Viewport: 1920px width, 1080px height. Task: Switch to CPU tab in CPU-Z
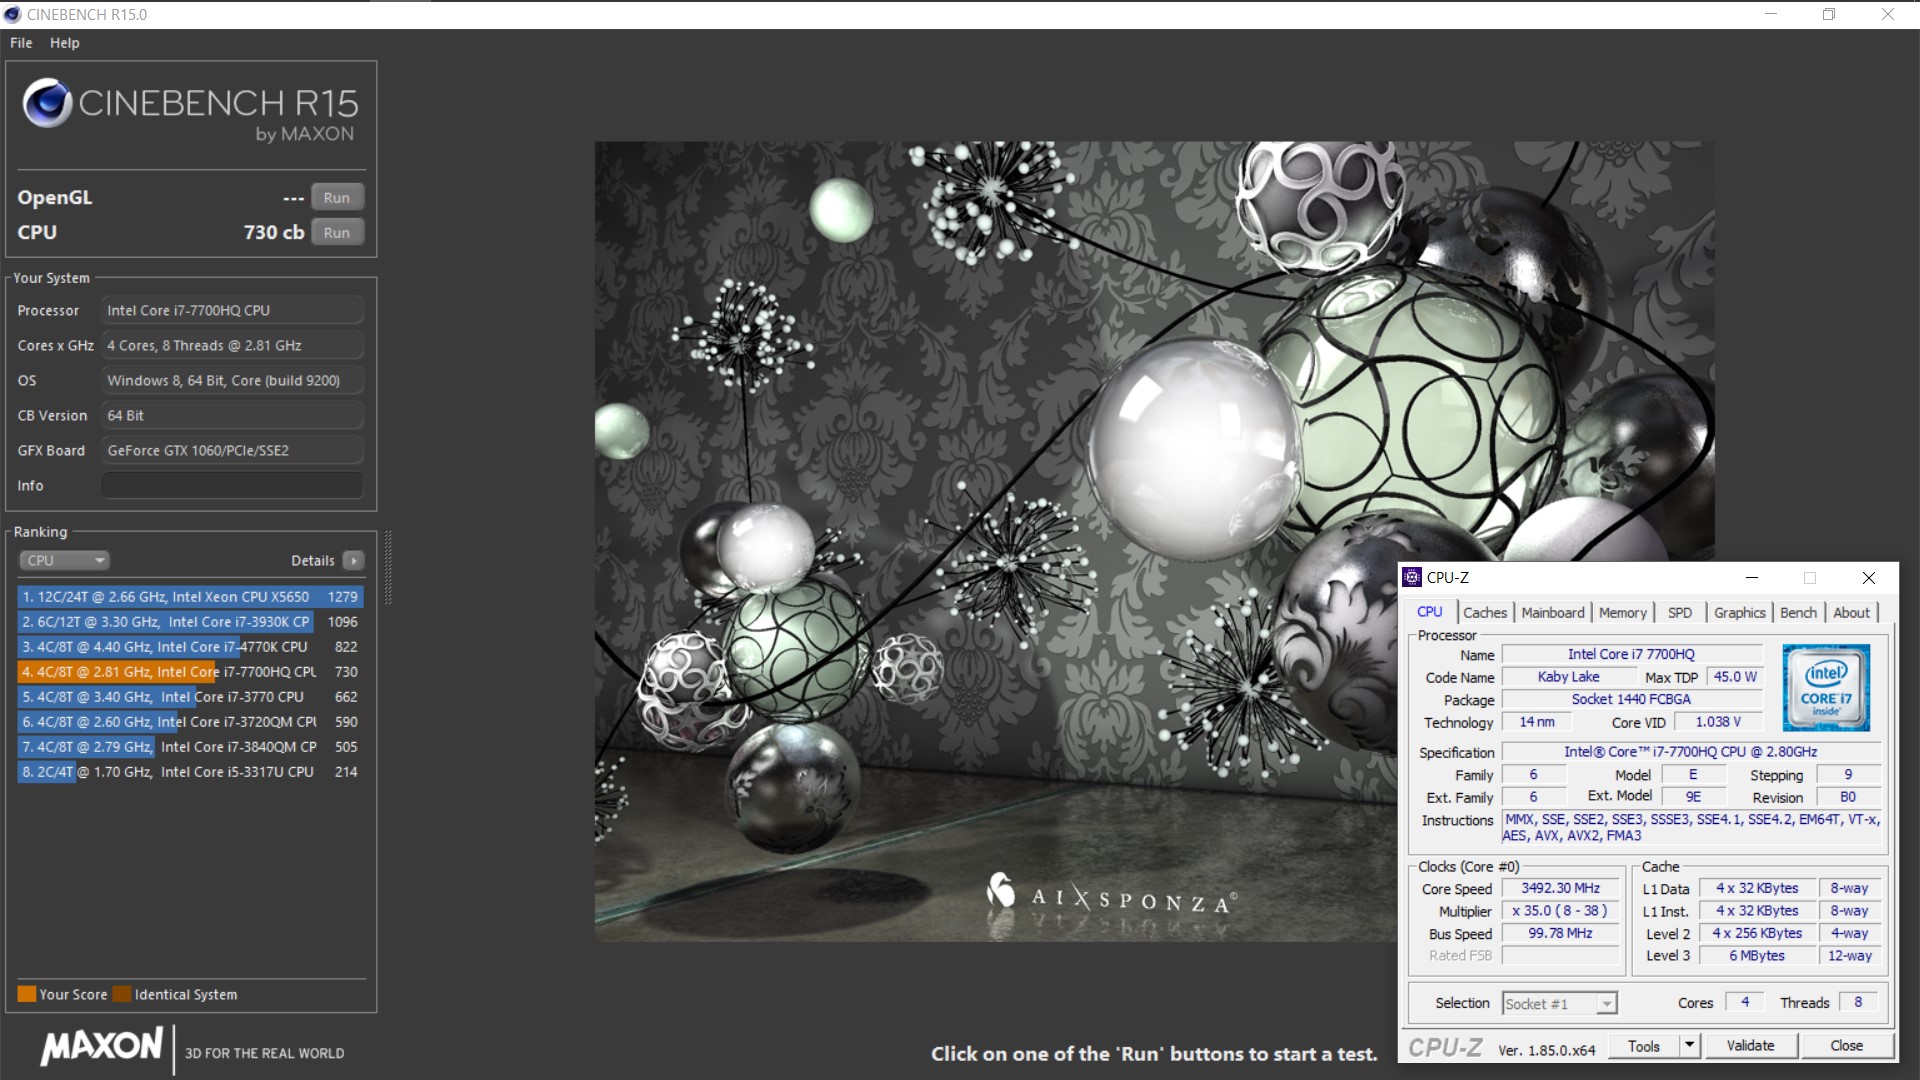click(x=1430, y=612)
